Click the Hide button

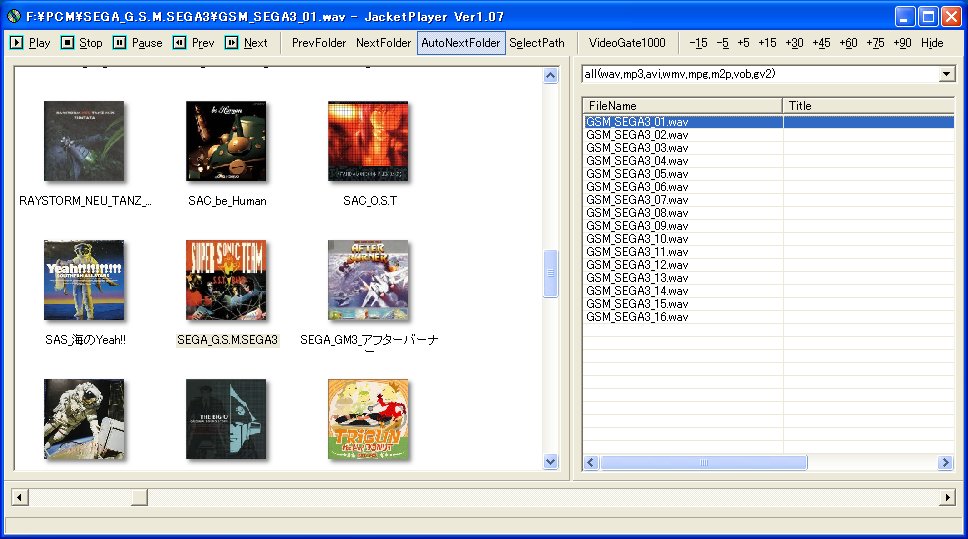click(932, 43)
